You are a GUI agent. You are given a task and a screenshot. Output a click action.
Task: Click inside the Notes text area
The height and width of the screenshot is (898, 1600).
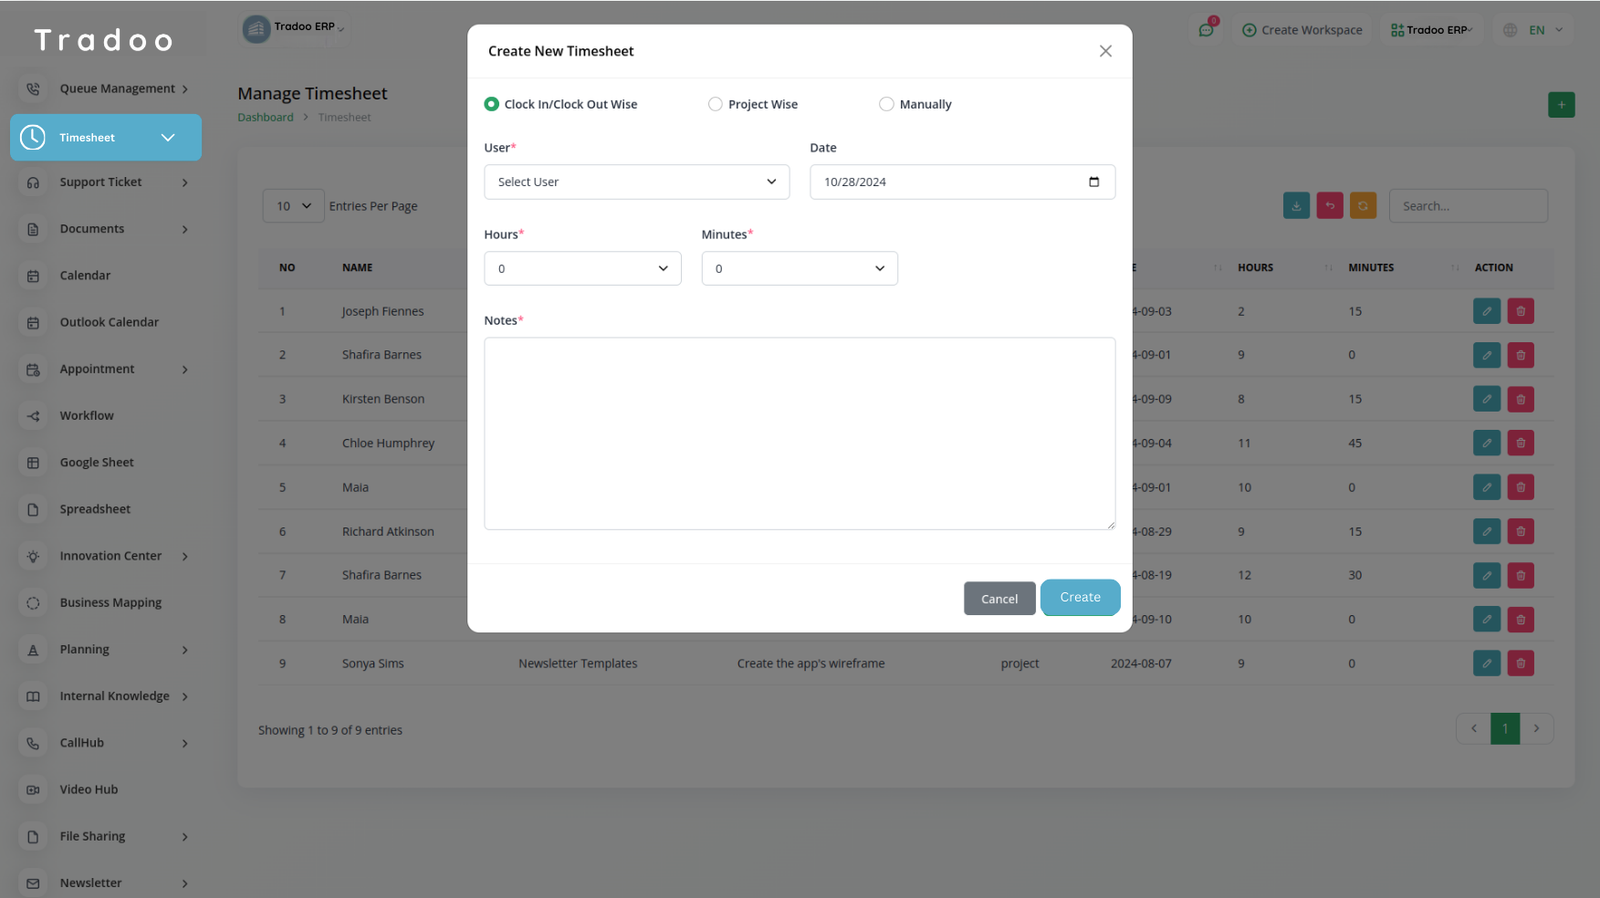coord(799,433)
